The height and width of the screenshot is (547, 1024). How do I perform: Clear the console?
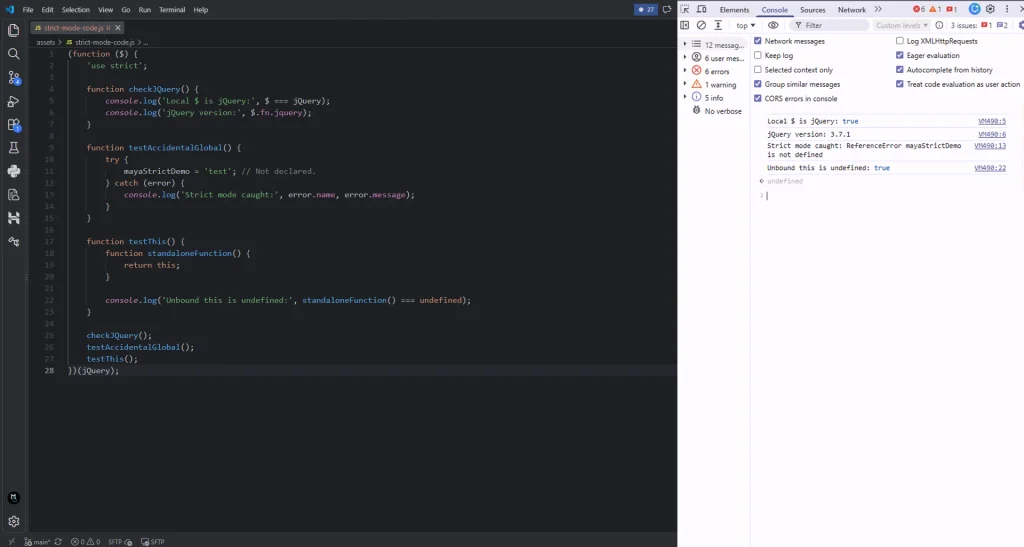[701, 25]
